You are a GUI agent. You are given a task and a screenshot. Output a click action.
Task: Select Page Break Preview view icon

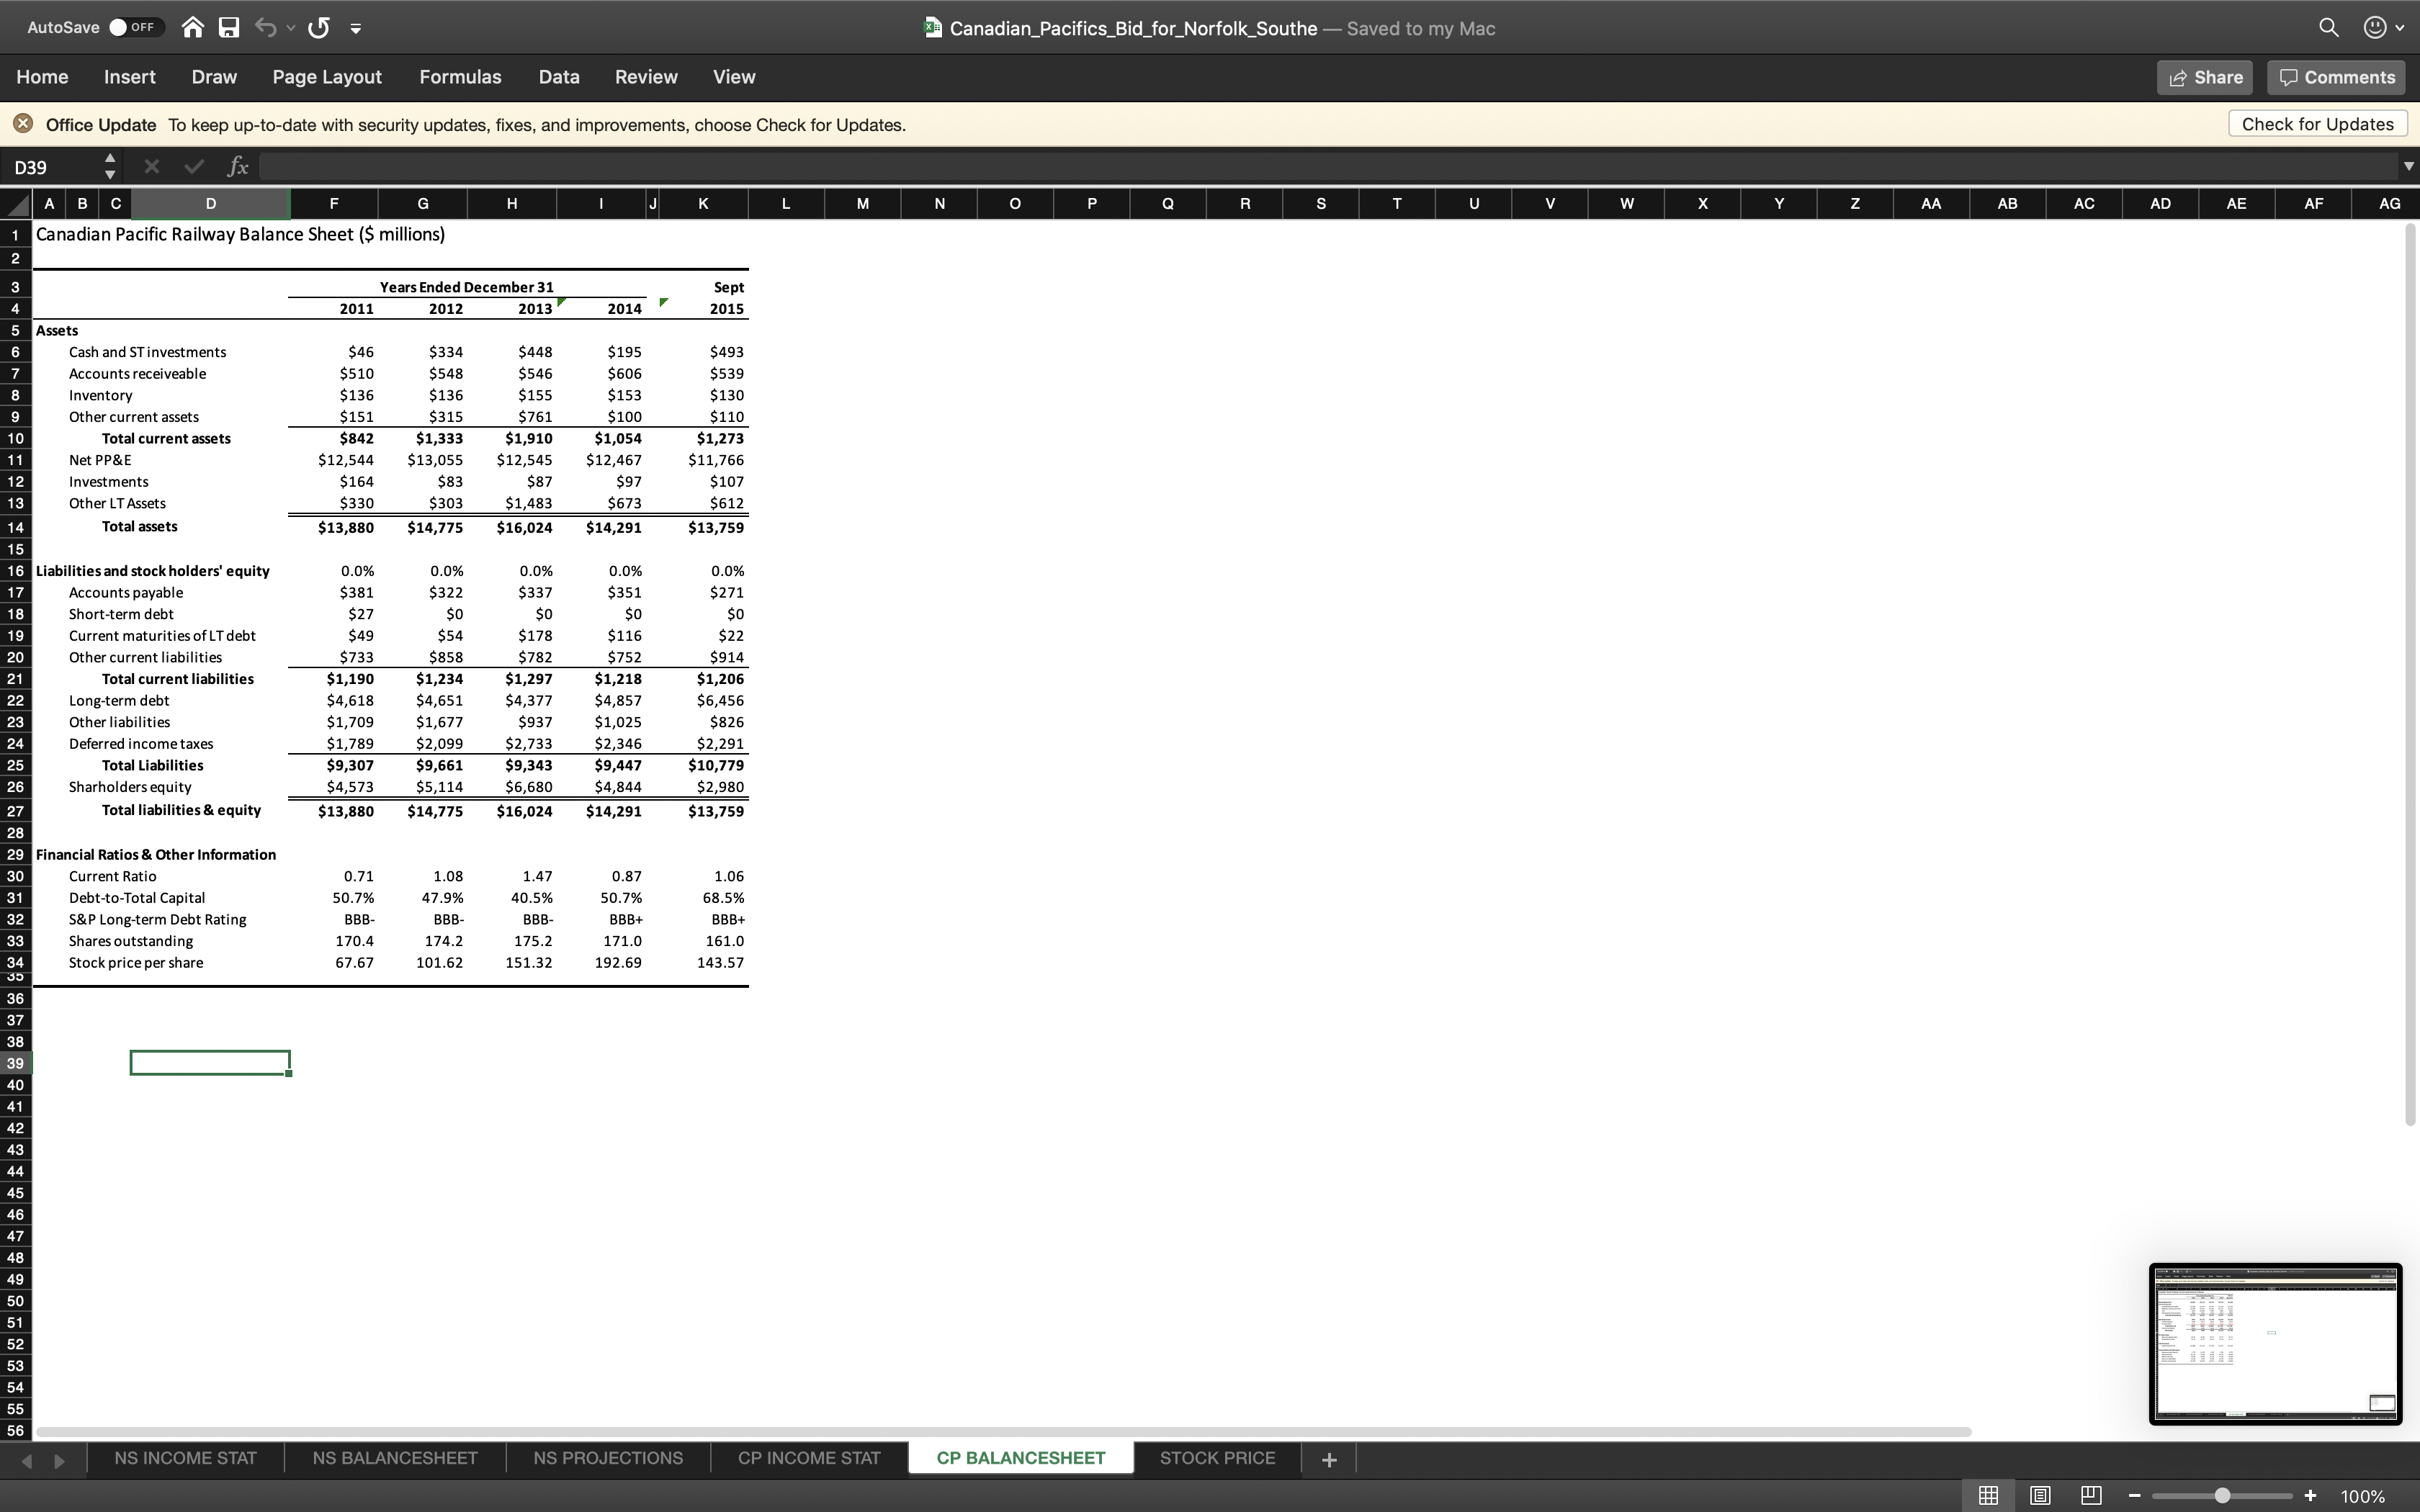click(2091, 1496)
